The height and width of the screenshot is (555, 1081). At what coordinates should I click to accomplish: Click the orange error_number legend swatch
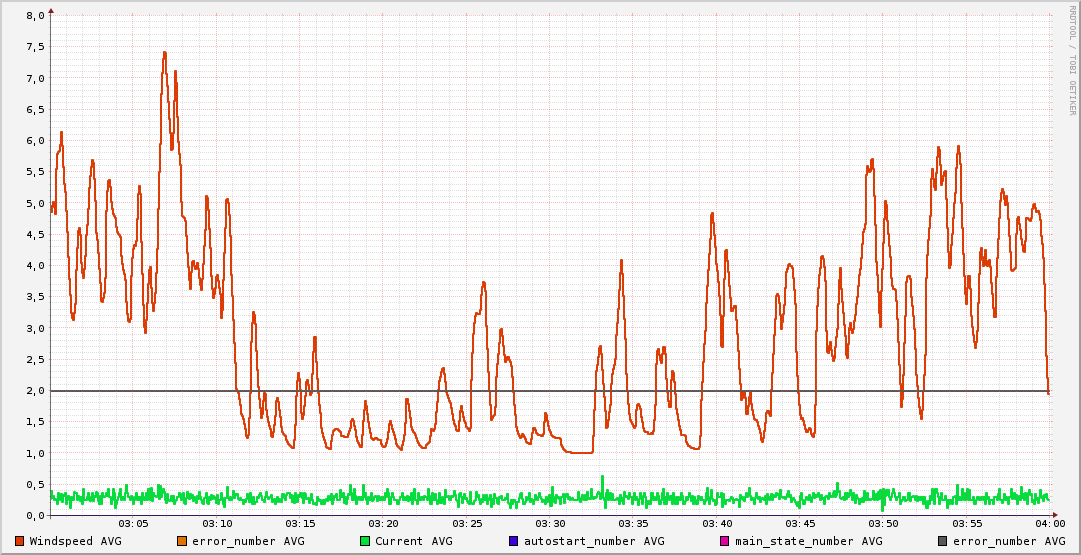pos(182,541)
